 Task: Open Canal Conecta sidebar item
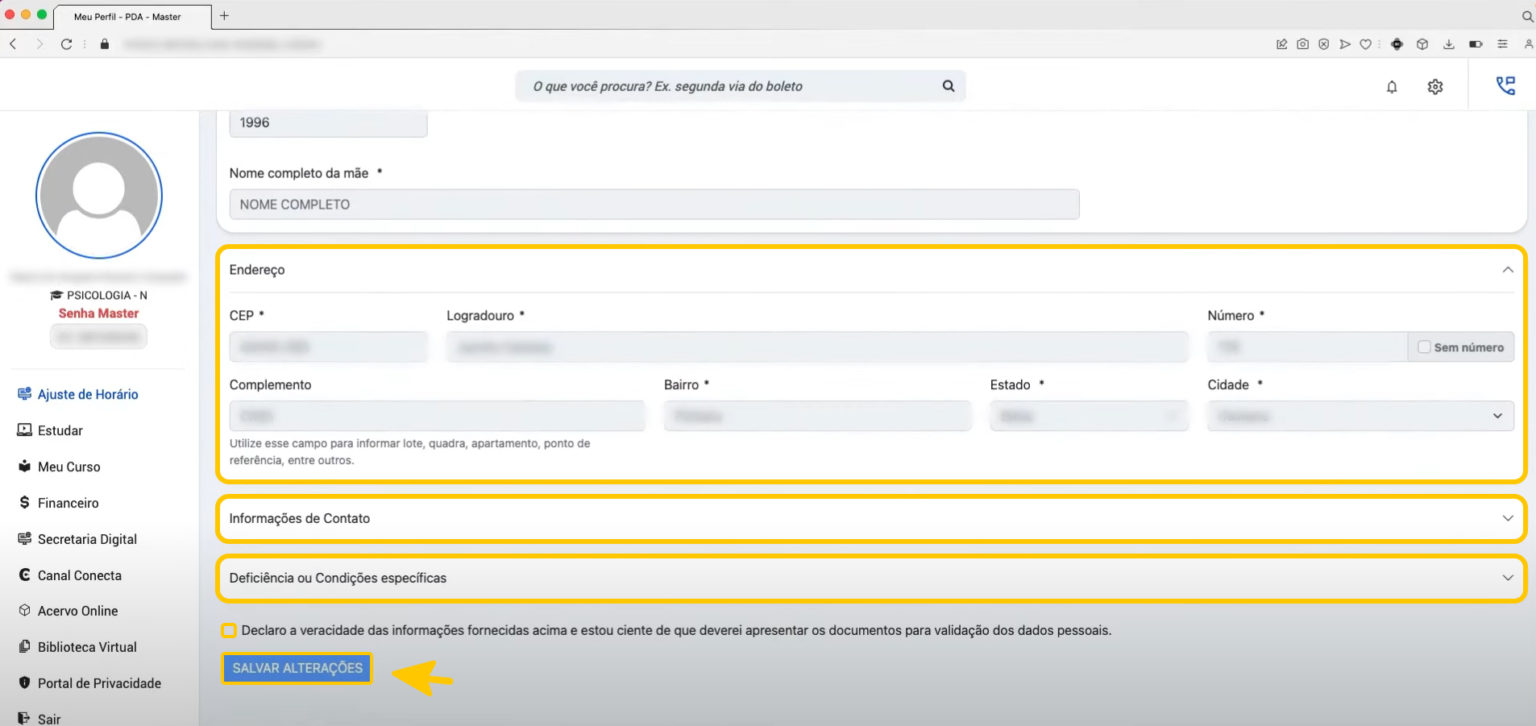click(70, 575)
